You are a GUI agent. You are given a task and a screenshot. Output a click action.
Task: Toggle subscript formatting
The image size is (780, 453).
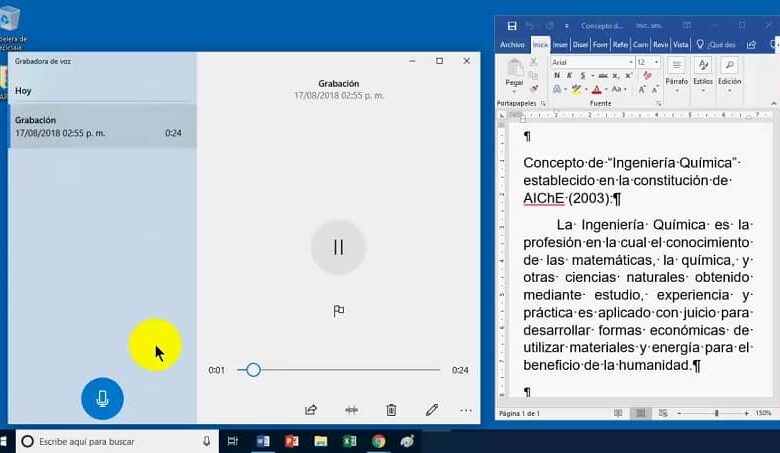(x=616, y=76)
